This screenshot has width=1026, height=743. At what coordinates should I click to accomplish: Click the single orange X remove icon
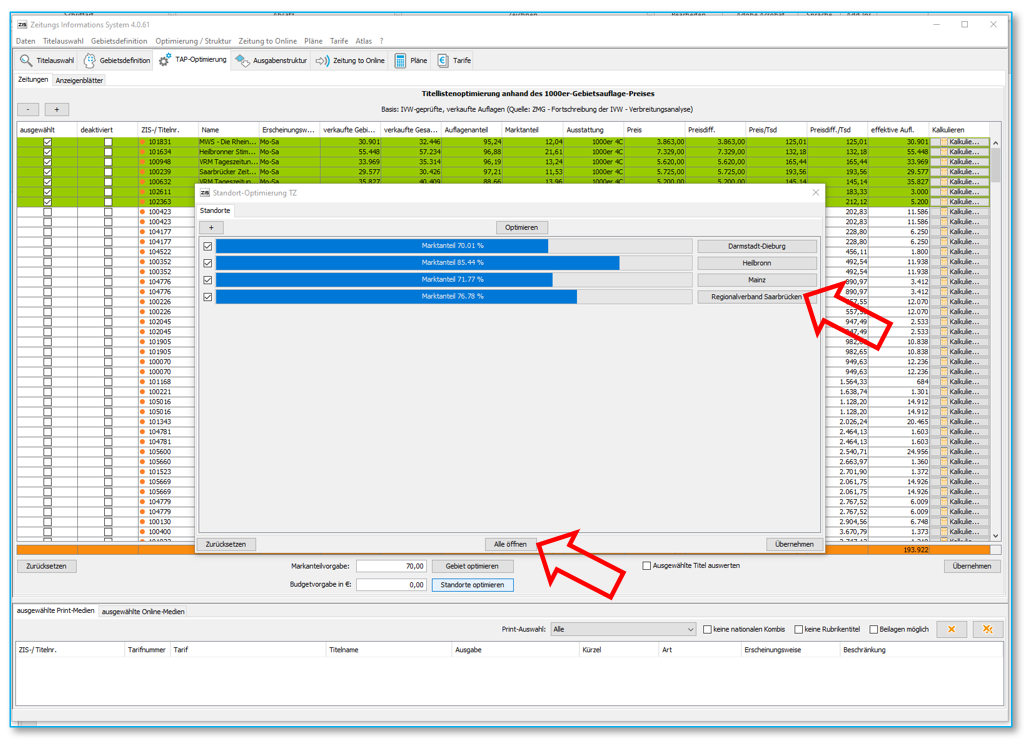(951, 629)
